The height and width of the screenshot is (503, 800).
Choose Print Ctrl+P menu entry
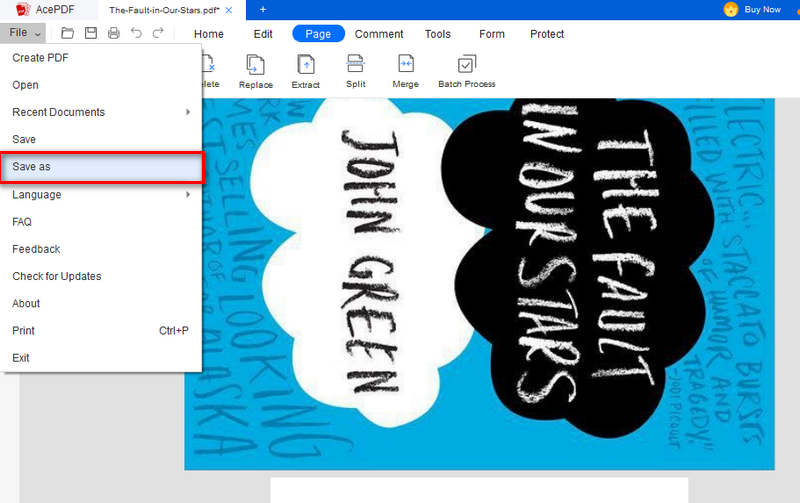coord(101,331)
